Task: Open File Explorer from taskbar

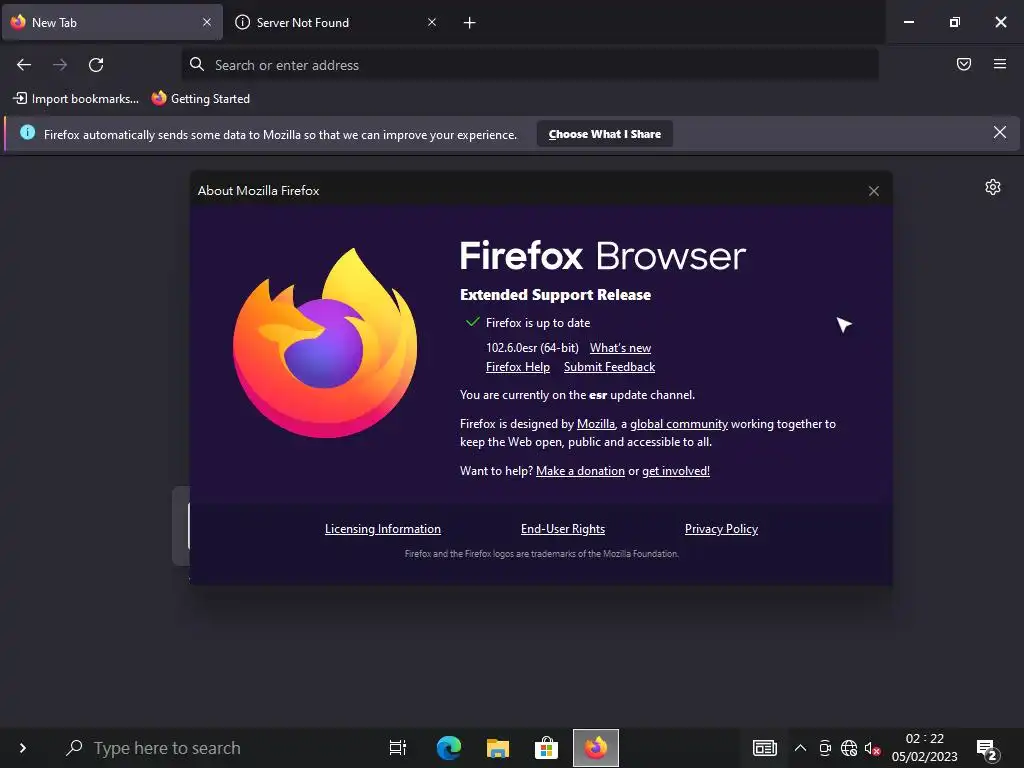Action: click(x=498, y=748)
